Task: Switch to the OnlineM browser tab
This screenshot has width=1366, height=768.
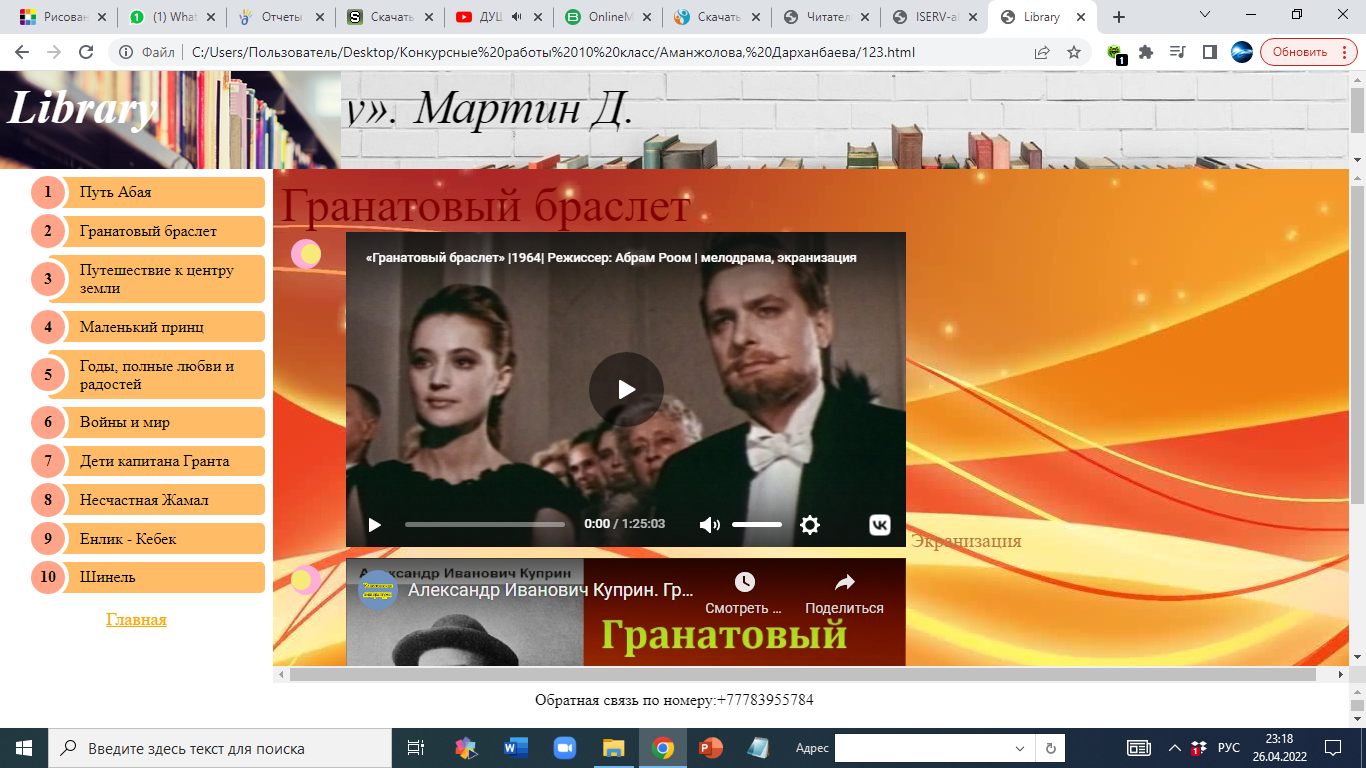Action: pyautogui.click(x=608, y=17)
